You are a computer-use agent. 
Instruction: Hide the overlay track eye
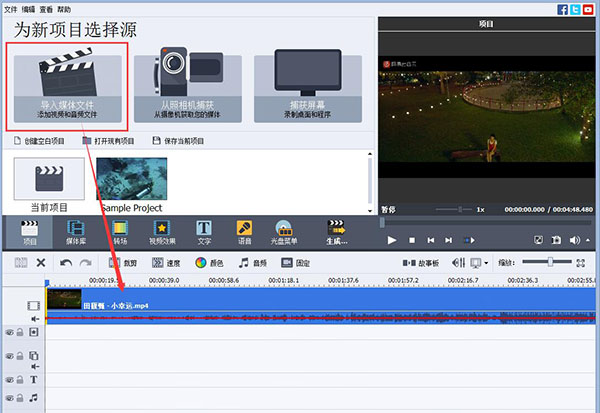[9, 356]
